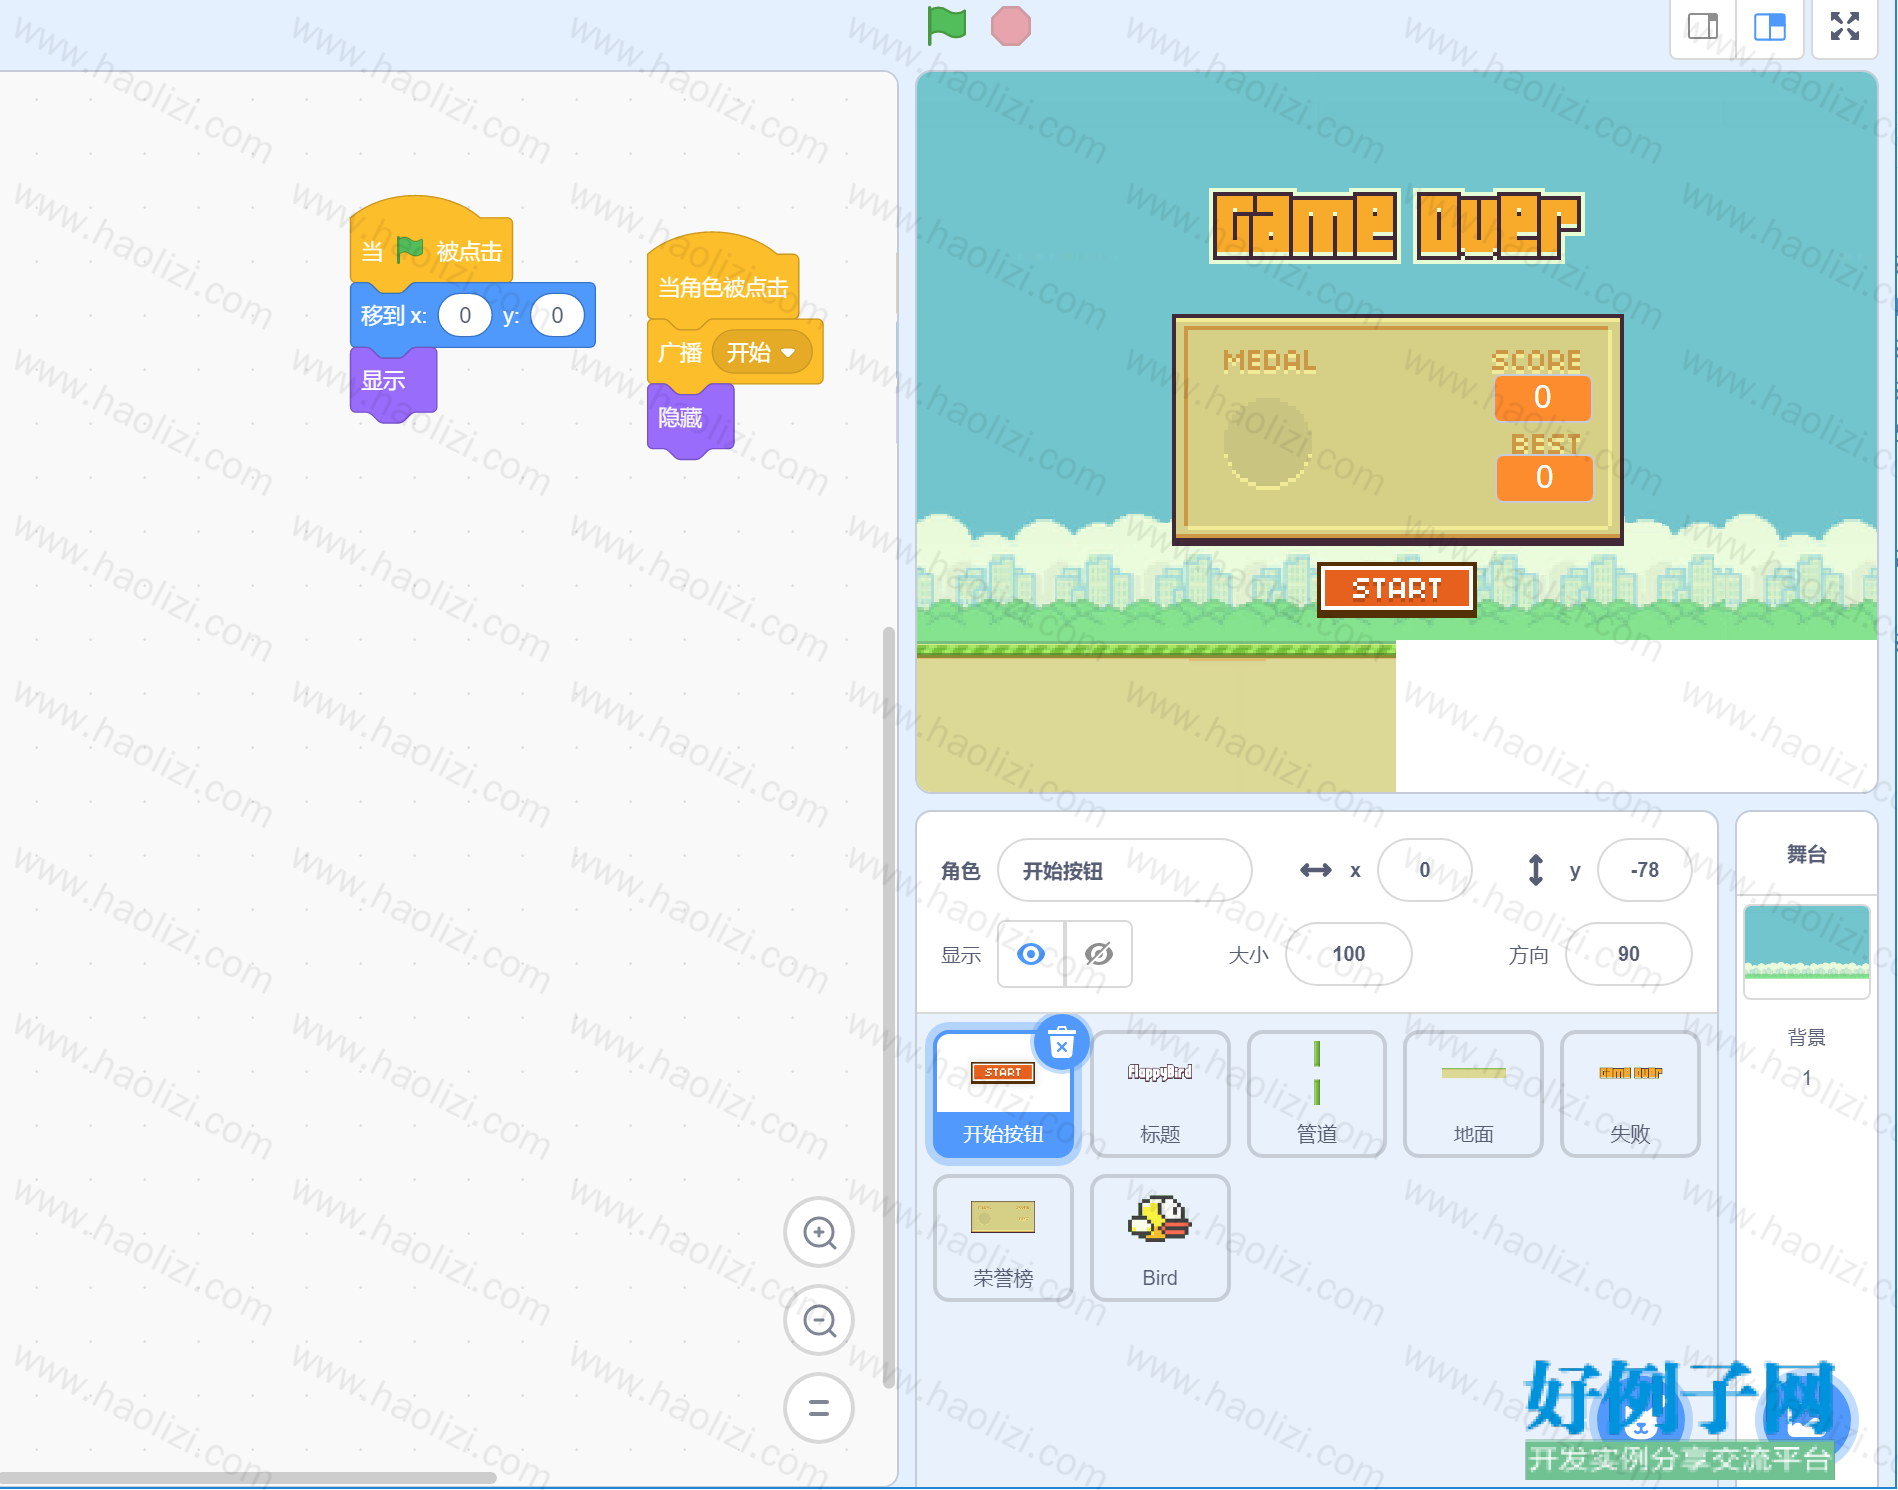This screenshot has width=1898, height=1490.
Task: Stop the project with the red stop sign
Action: (x=1010, y=26)
